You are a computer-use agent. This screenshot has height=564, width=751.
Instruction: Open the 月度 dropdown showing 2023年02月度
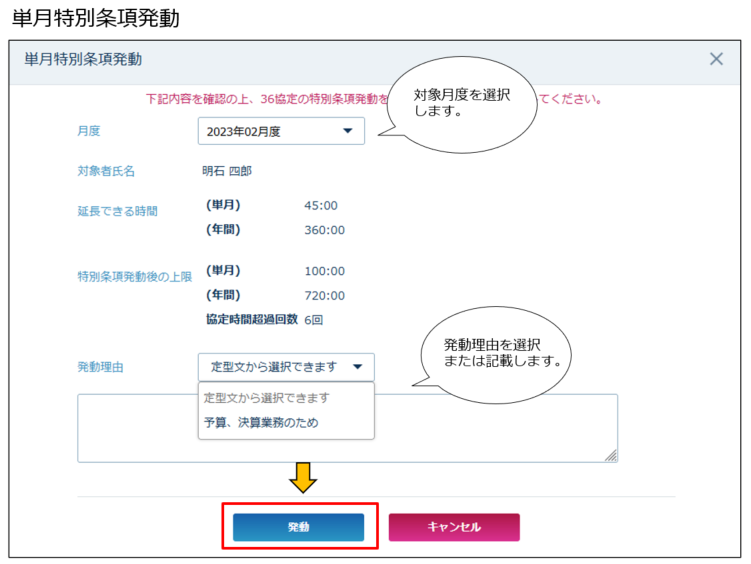[281, 131]
